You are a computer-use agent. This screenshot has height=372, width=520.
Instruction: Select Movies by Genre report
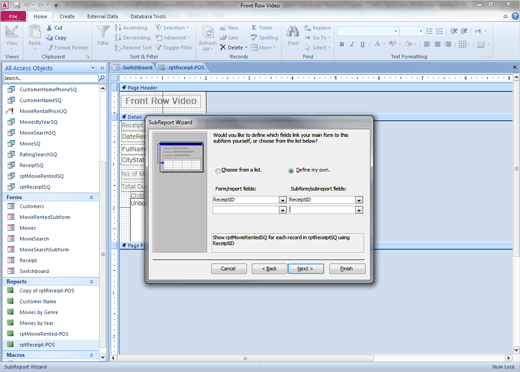coord(39,312)
